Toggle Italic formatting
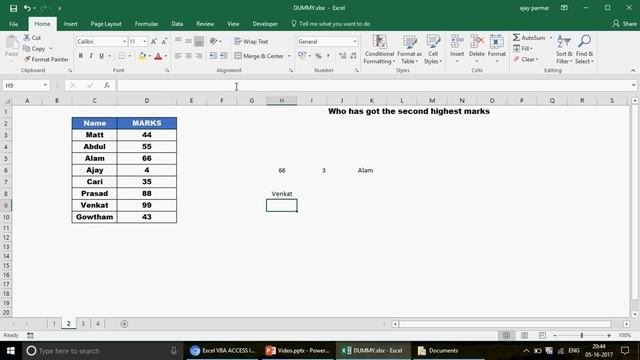640x360 pixels. pos(91,56)
